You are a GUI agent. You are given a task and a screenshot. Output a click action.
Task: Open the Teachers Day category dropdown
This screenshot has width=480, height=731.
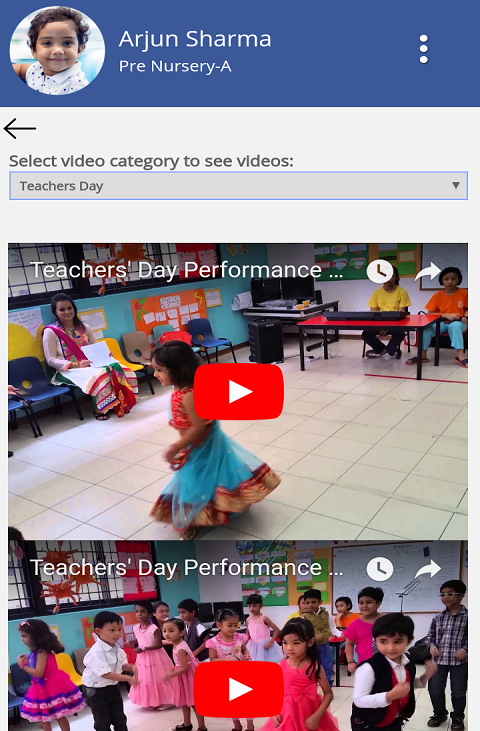(238, 186)
